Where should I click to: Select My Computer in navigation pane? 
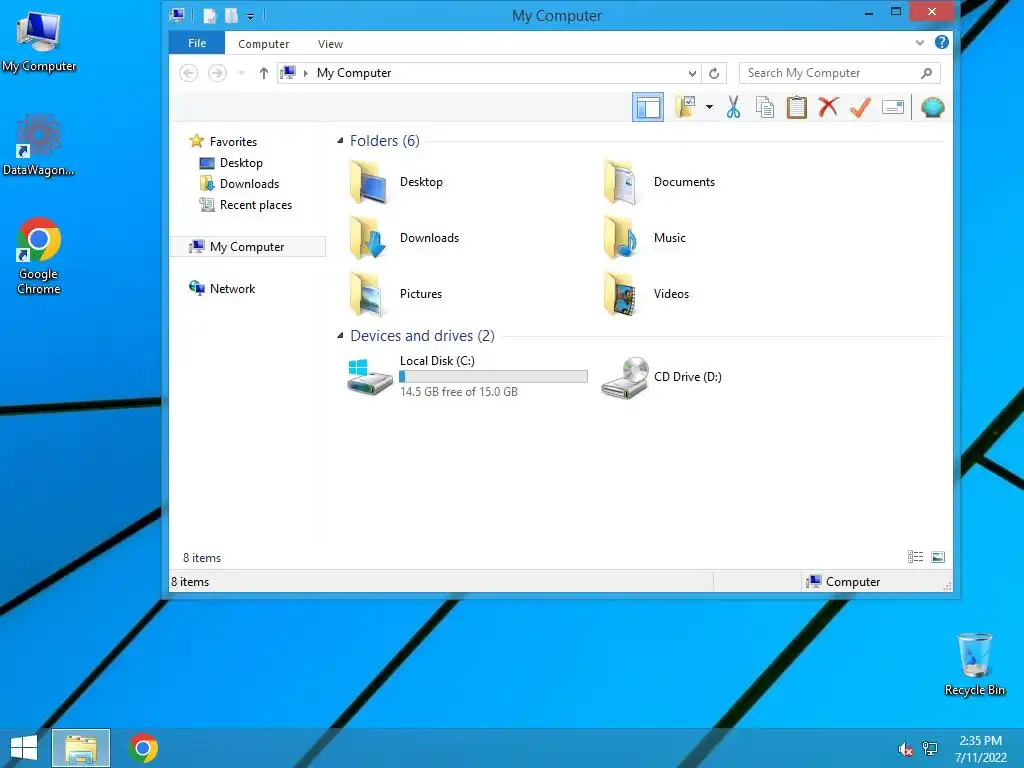click(x=247, y=246)
